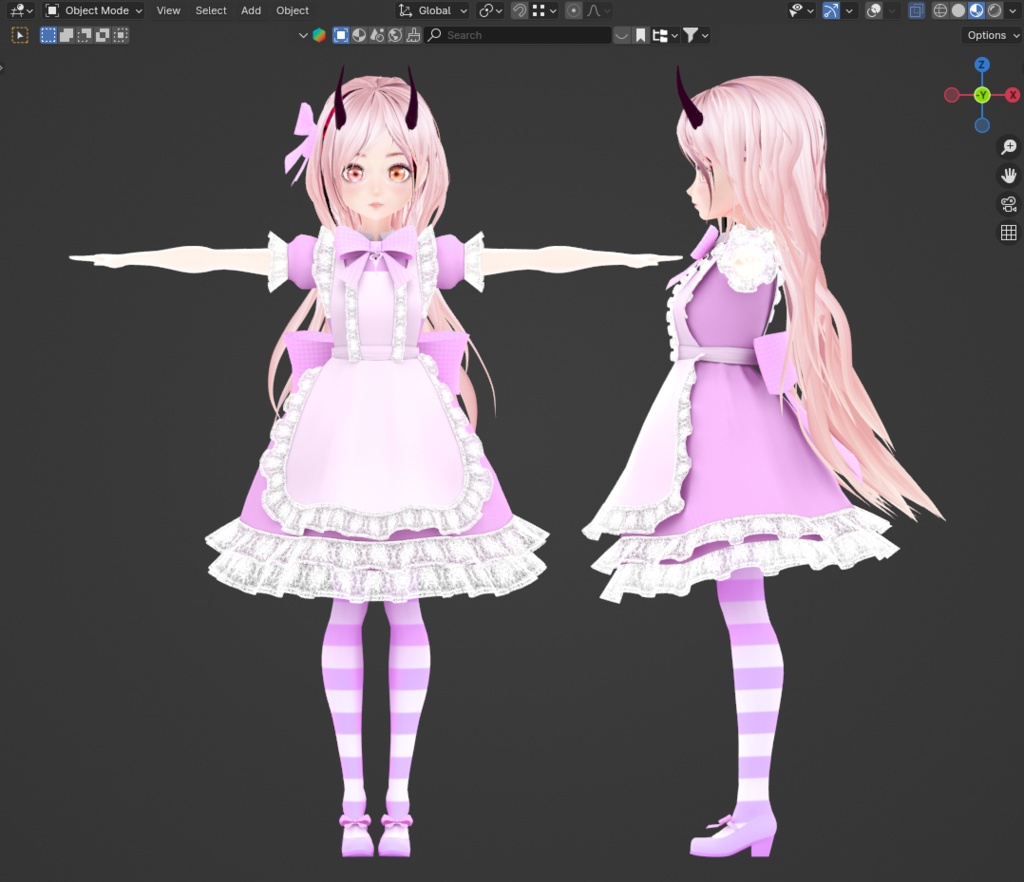
Task: Open the Object Mode dropdown
Action: (94, 10)
